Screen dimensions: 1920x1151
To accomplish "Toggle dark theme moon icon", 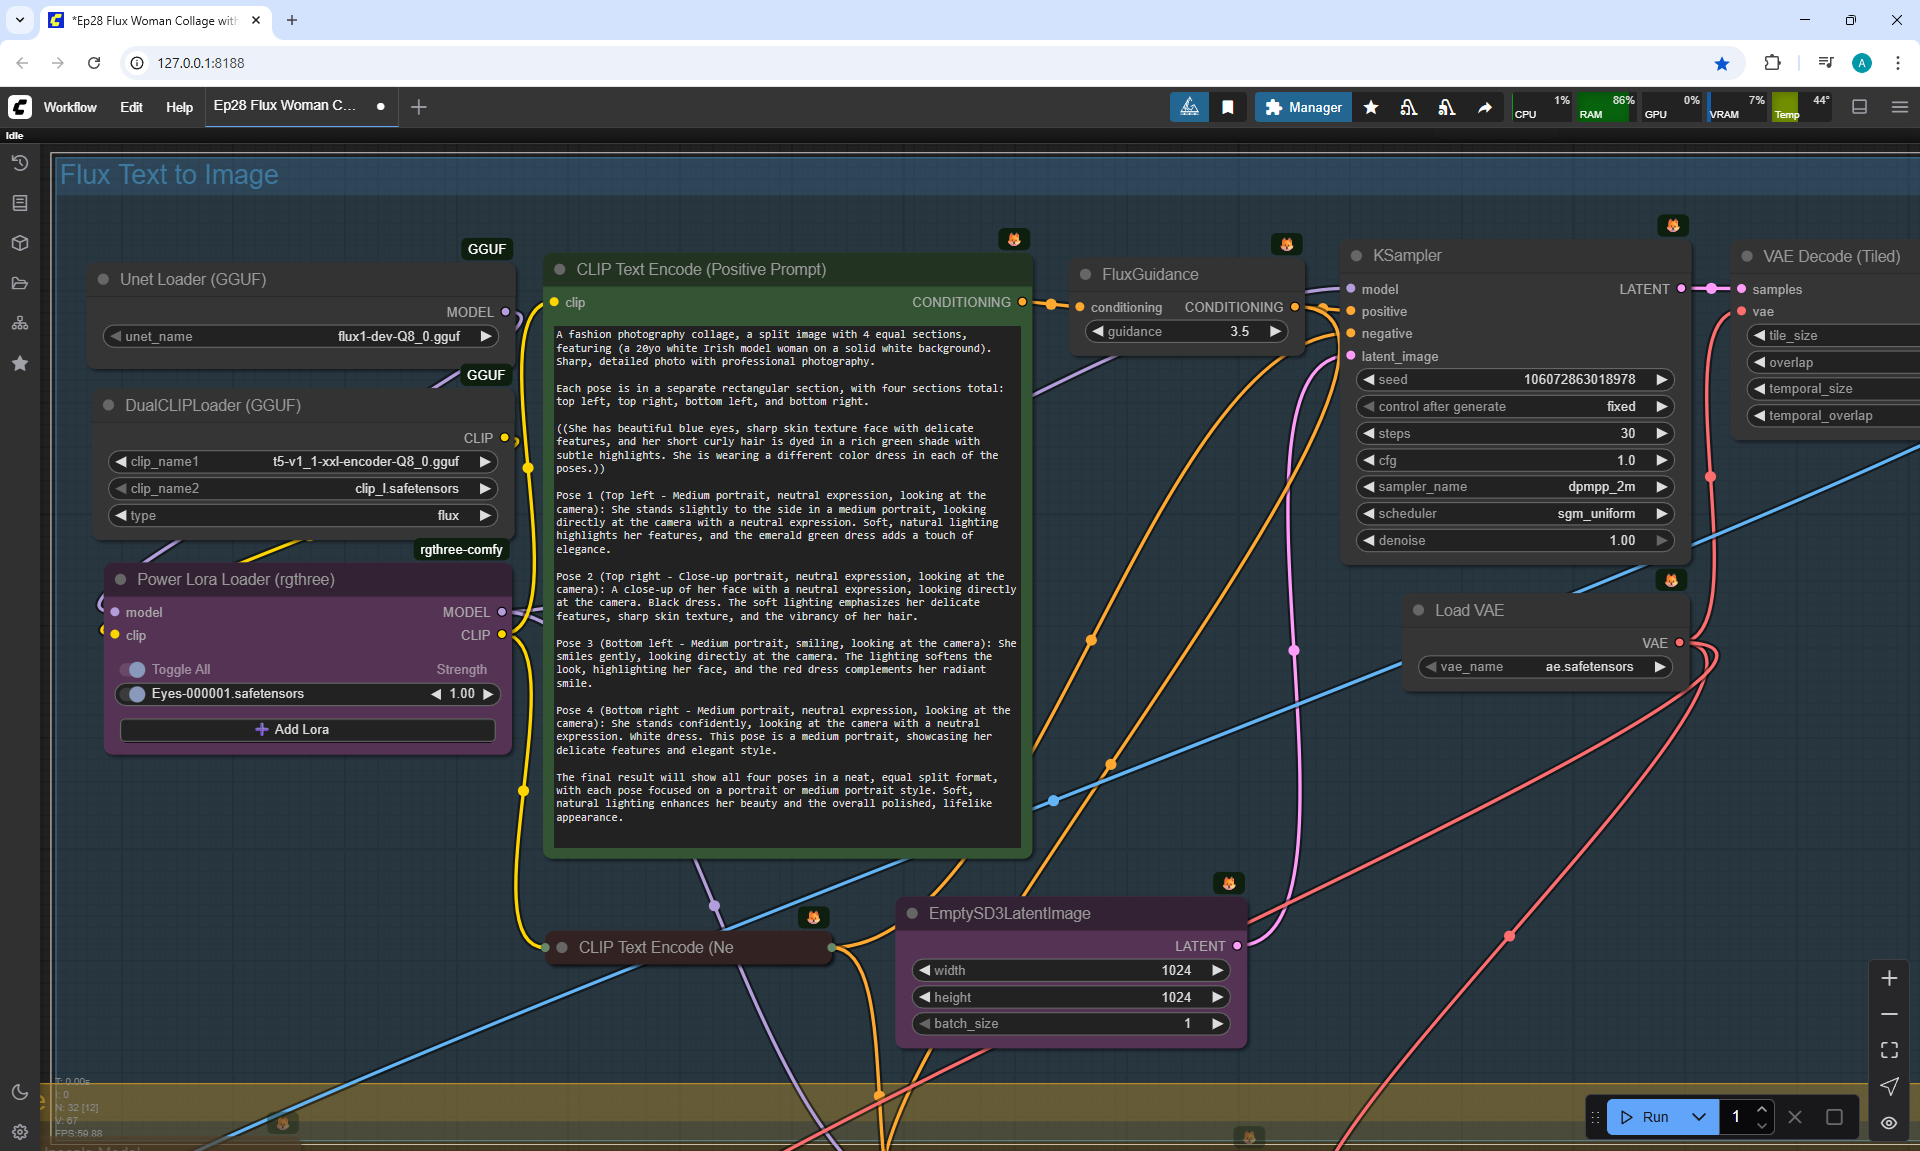I will coord(20,1092).
